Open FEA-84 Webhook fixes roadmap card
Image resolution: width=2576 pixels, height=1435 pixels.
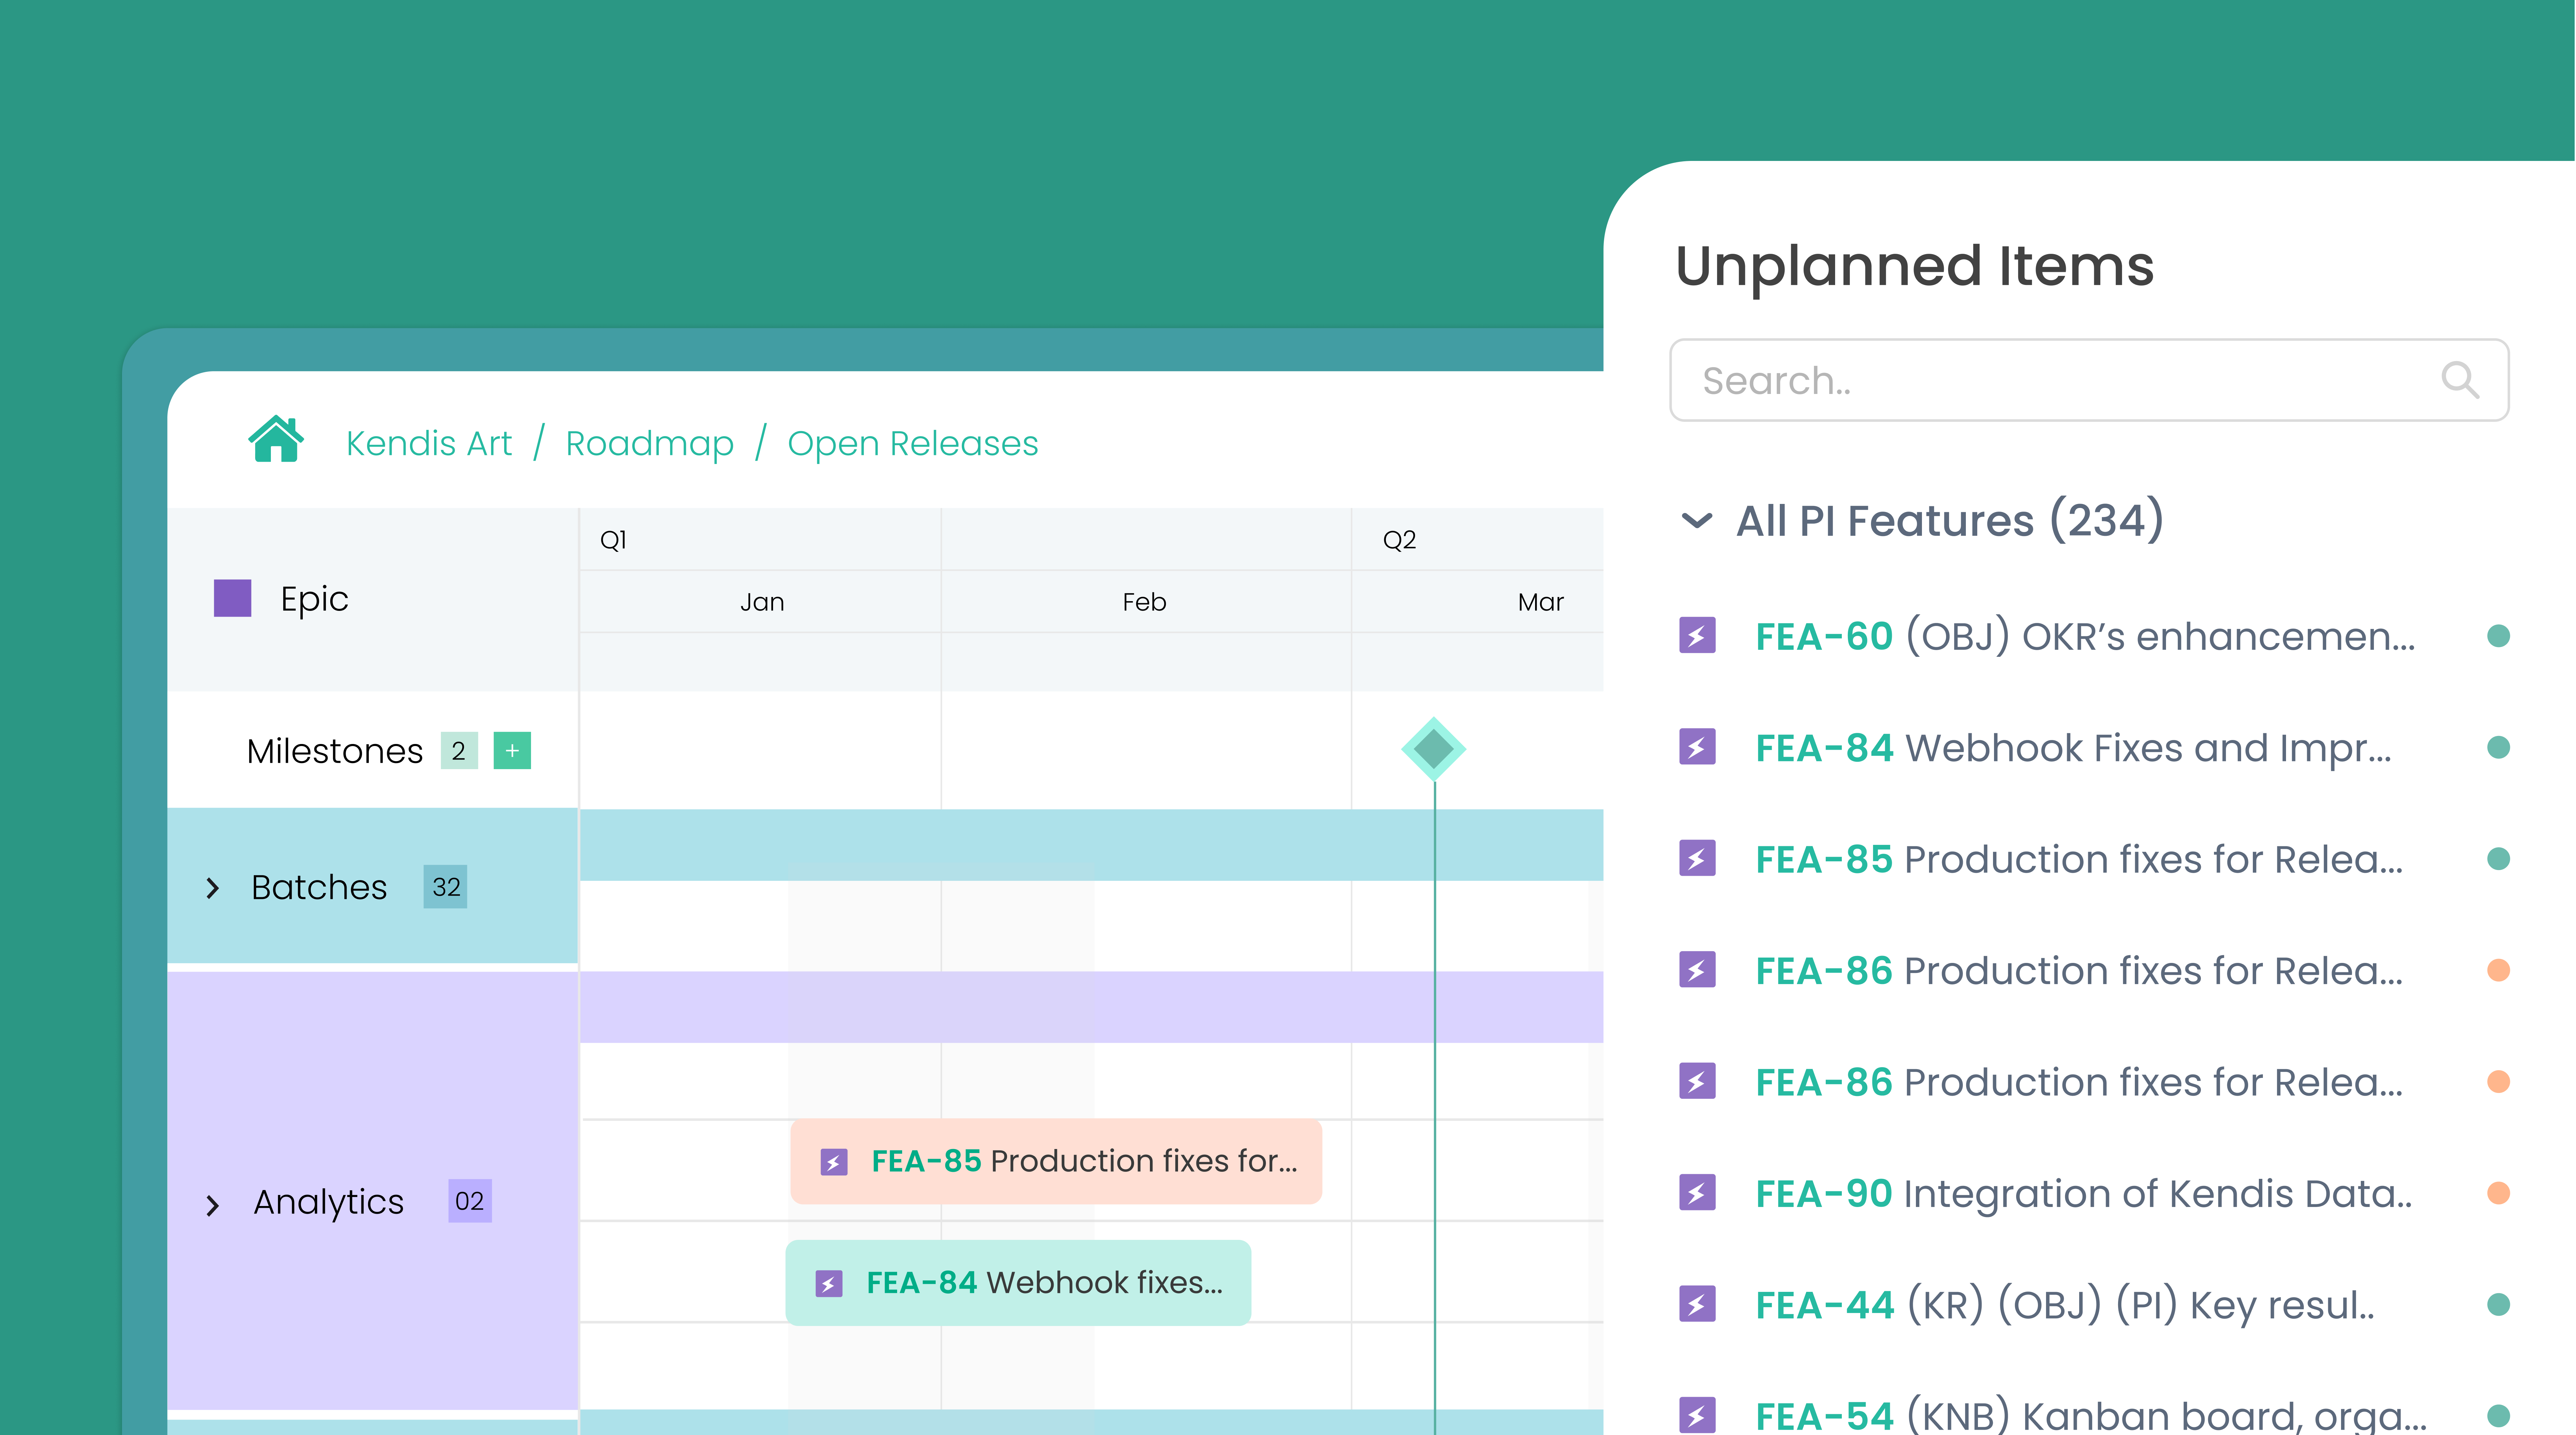[x=1018, y=1283]
